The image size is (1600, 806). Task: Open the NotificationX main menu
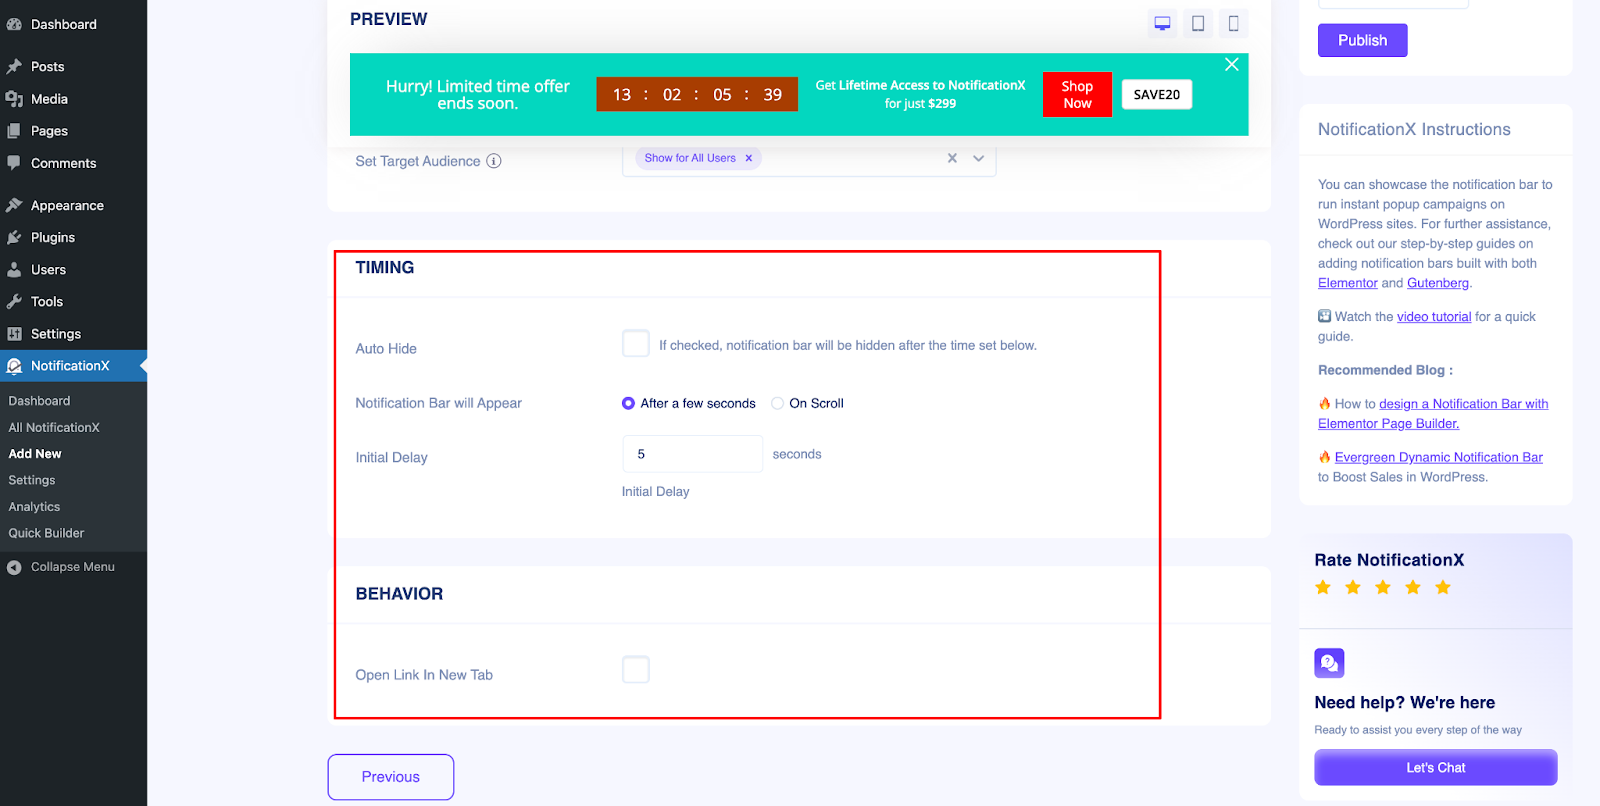pos(73,366)
